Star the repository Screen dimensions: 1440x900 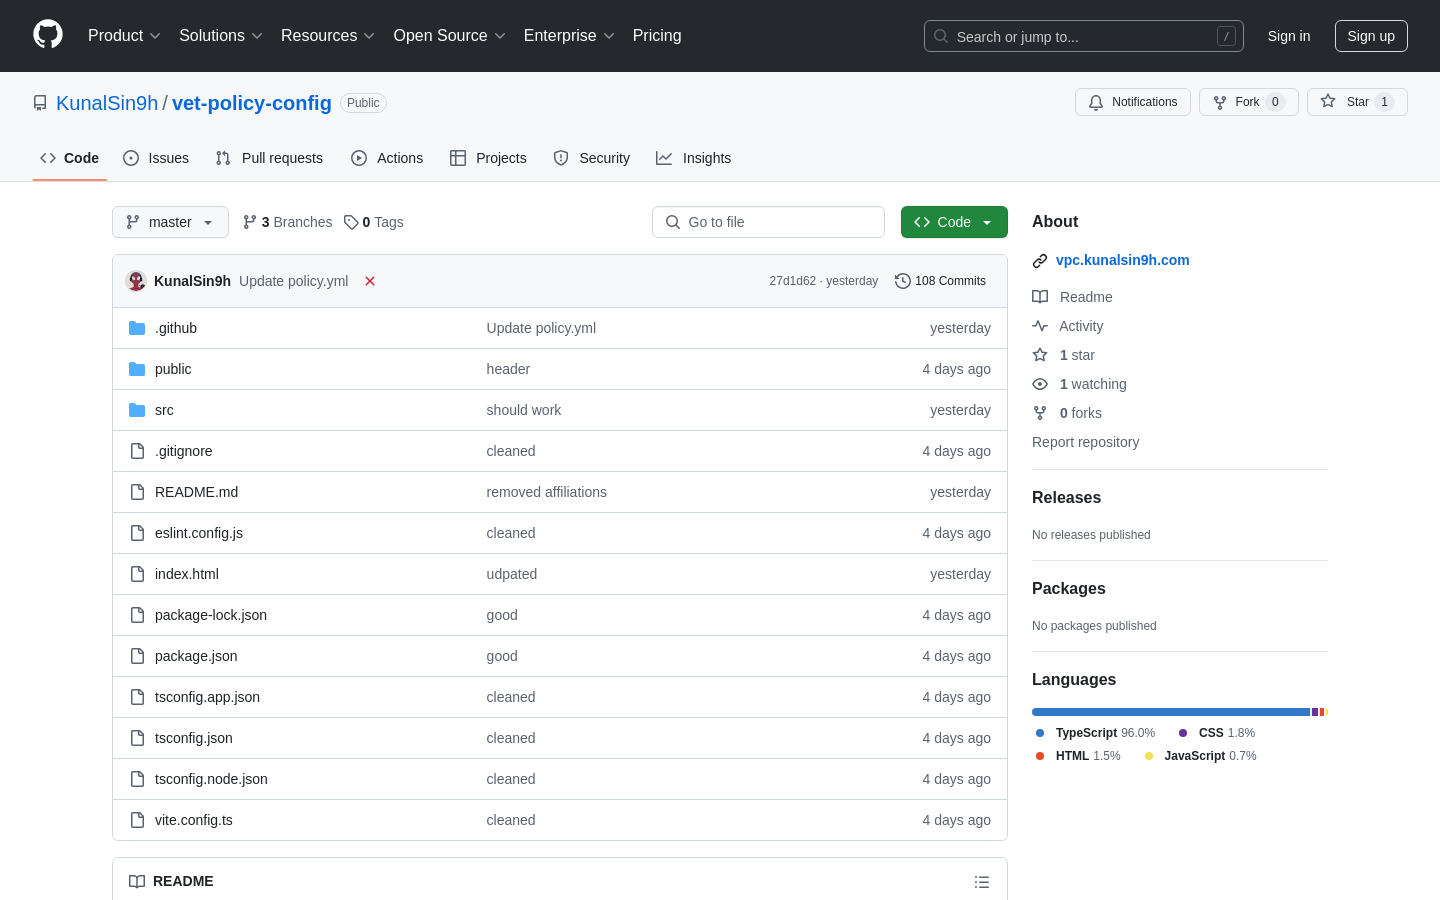tap(1357, 102)
